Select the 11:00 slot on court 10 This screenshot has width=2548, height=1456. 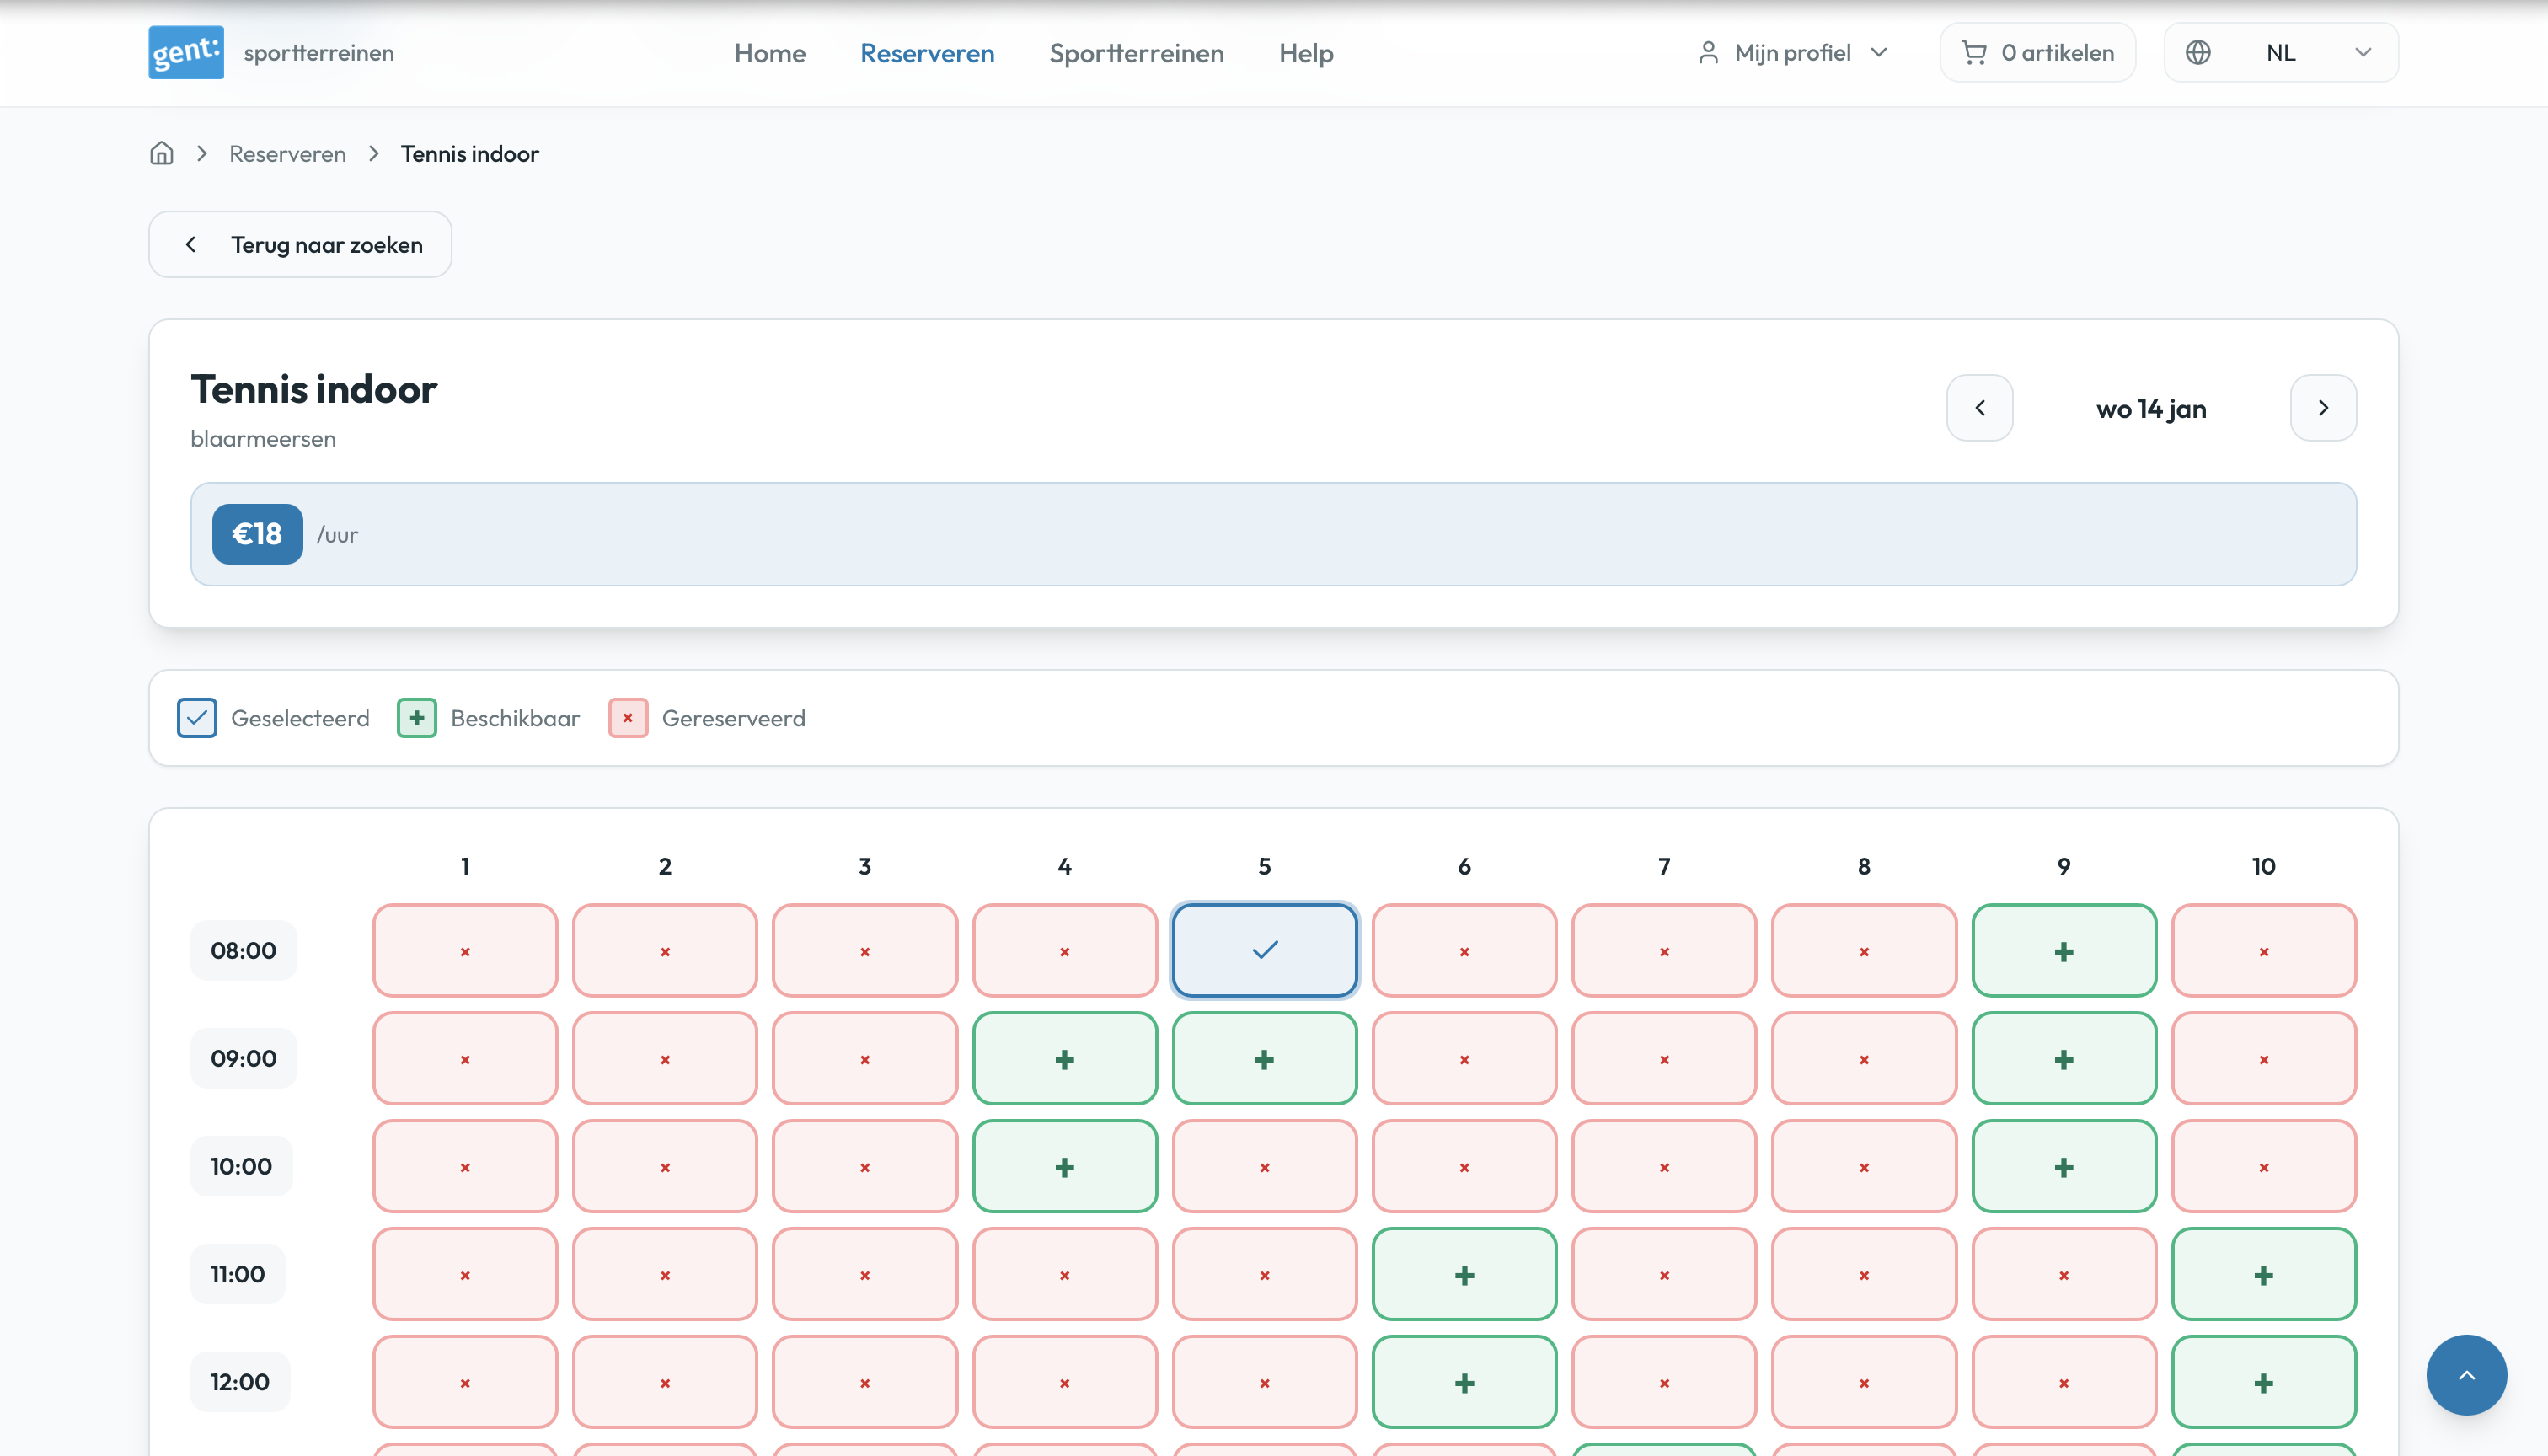(x=2264, y=1274)
